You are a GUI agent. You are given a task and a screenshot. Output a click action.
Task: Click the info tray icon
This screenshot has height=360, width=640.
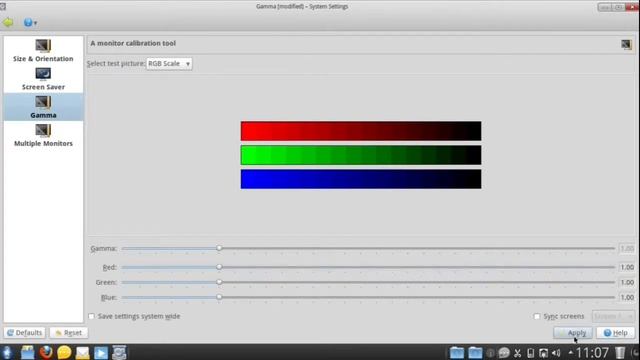[x=491, y=353]
